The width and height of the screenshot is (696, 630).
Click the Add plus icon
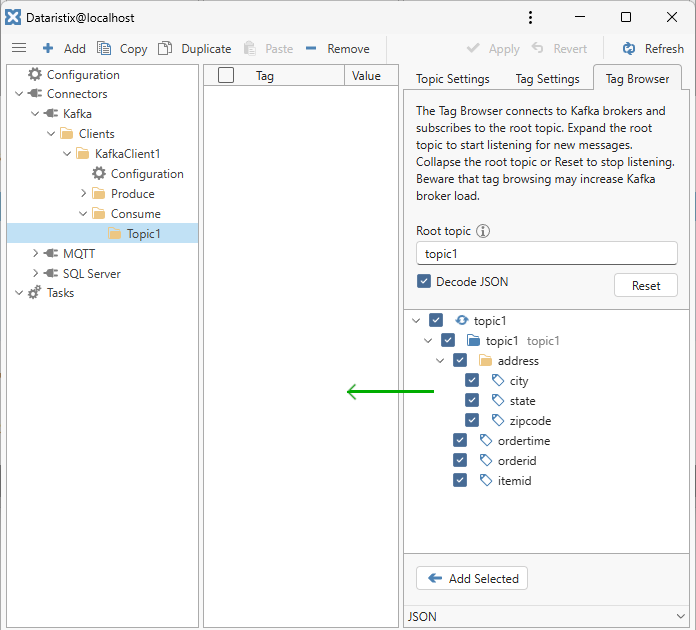(48, 48)
